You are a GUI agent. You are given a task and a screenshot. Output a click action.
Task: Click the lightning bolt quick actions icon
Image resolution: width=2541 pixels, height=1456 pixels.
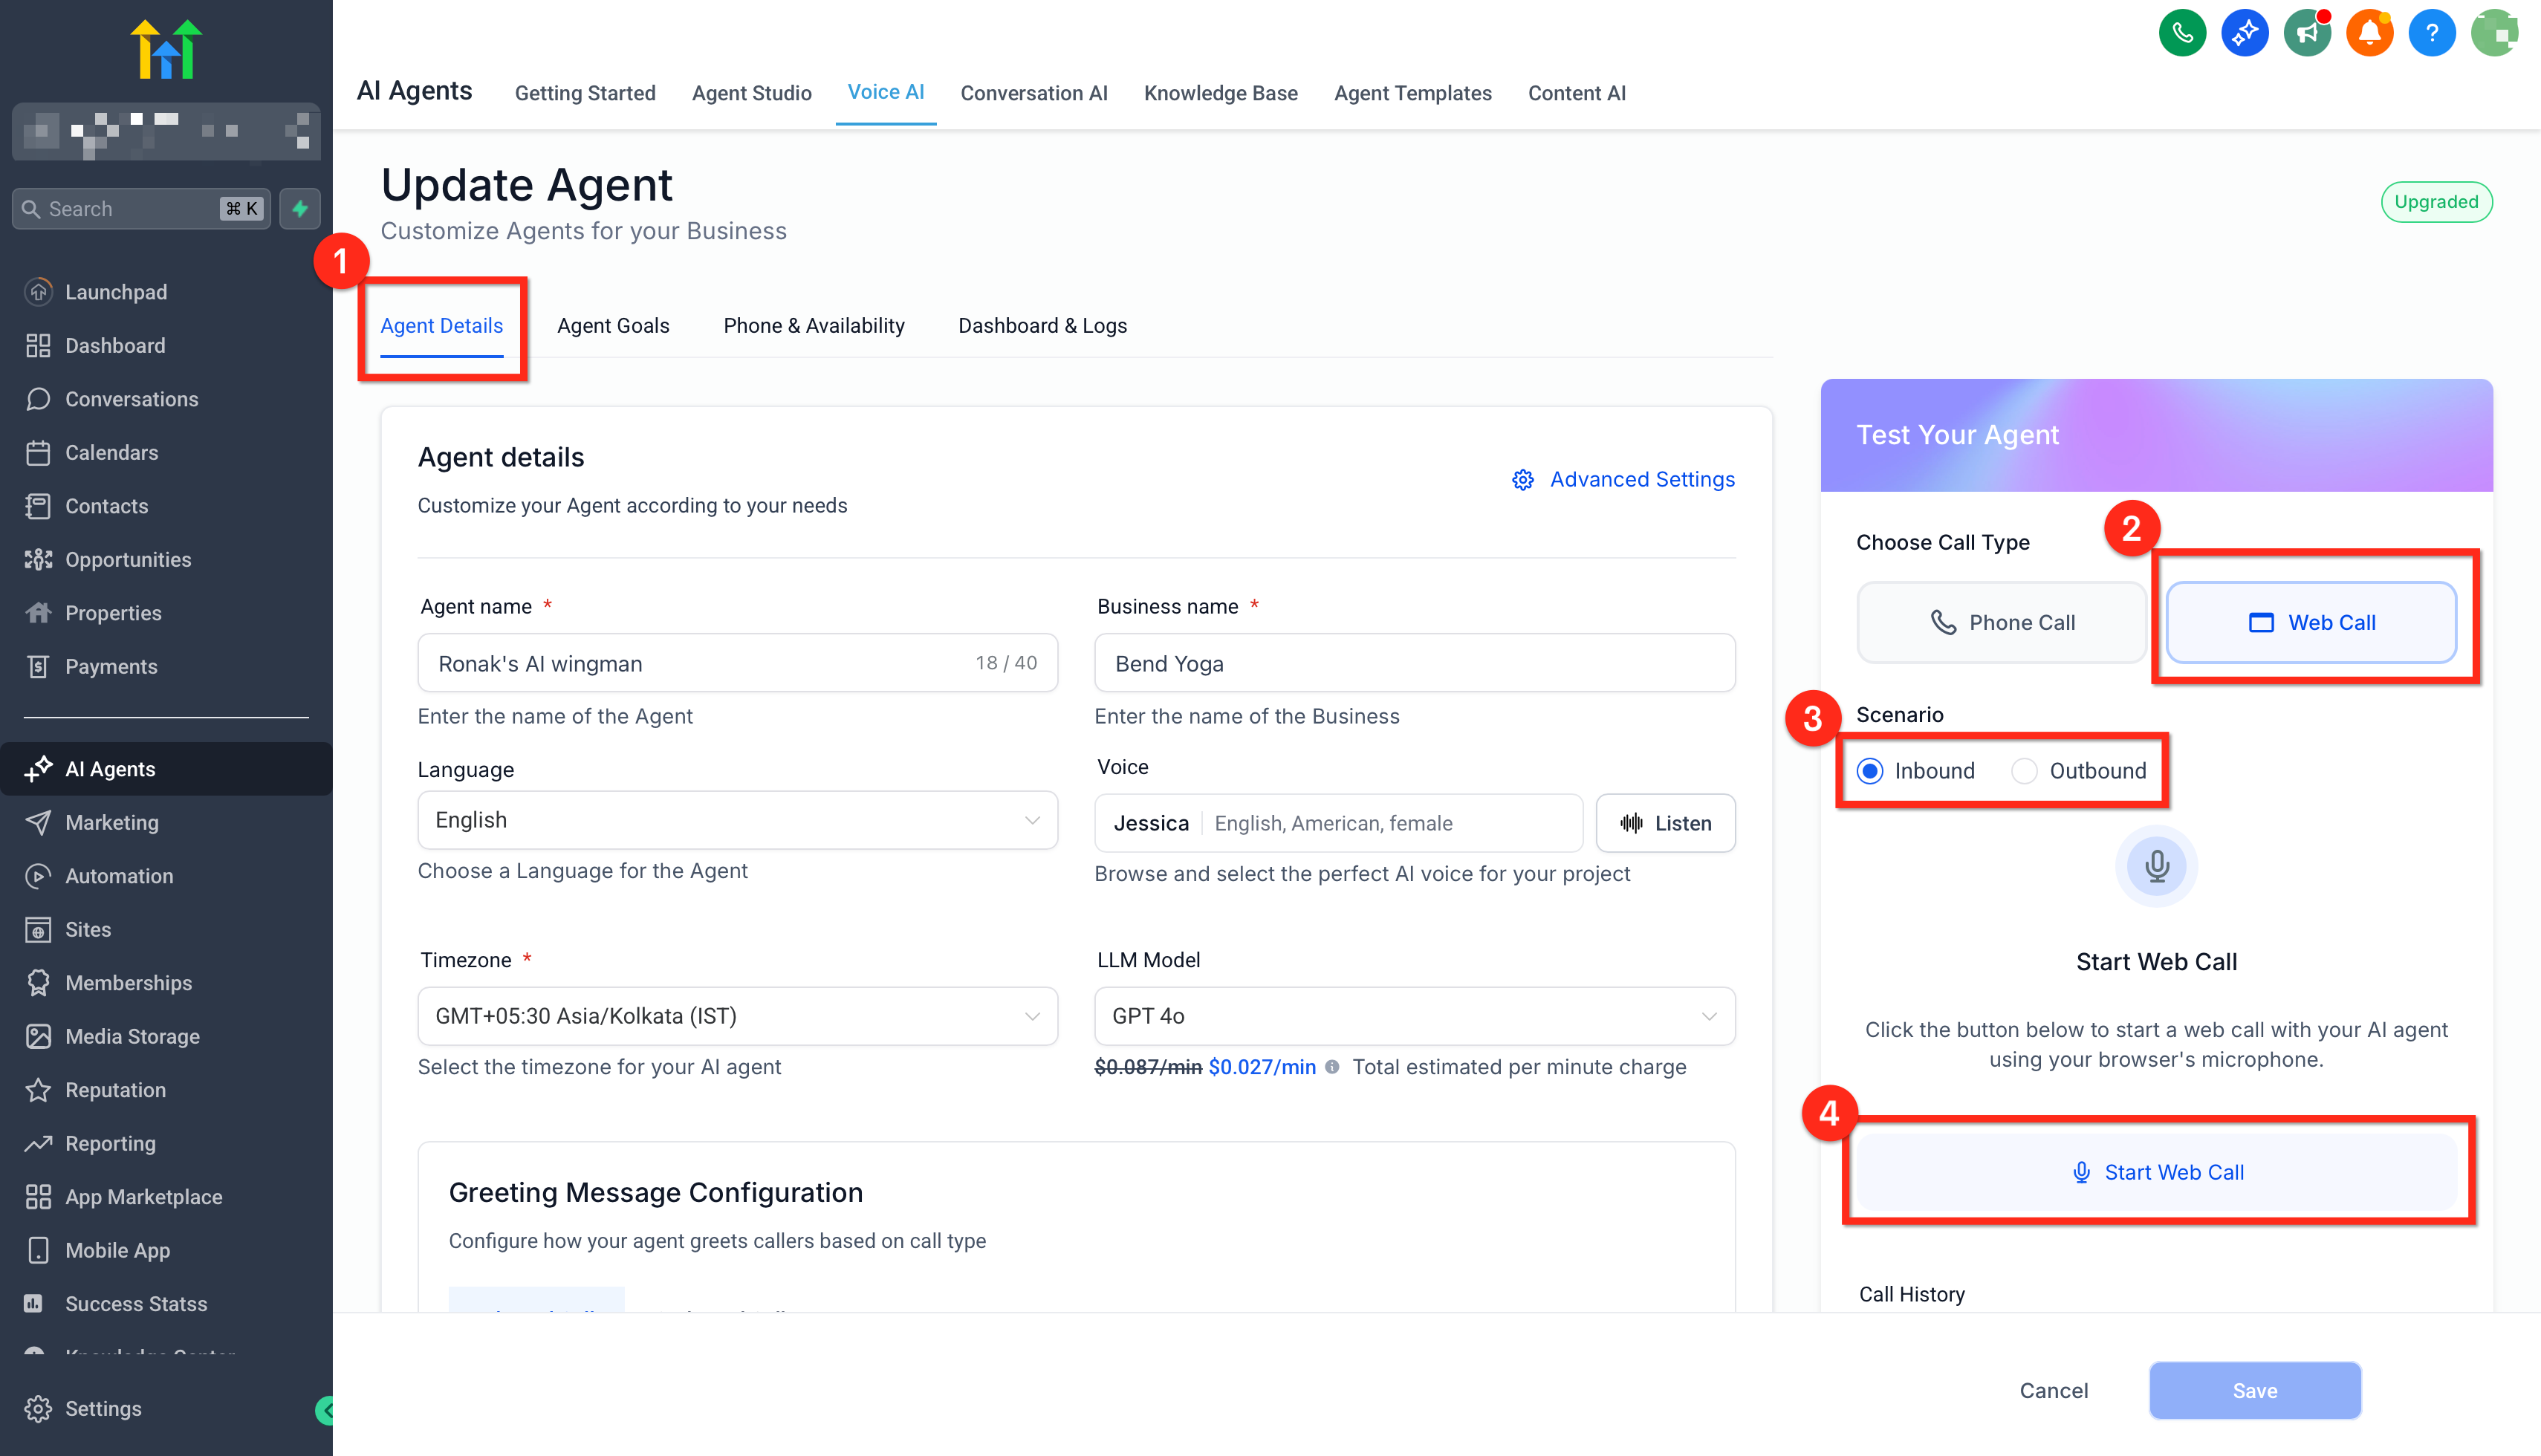click(300, 209)
